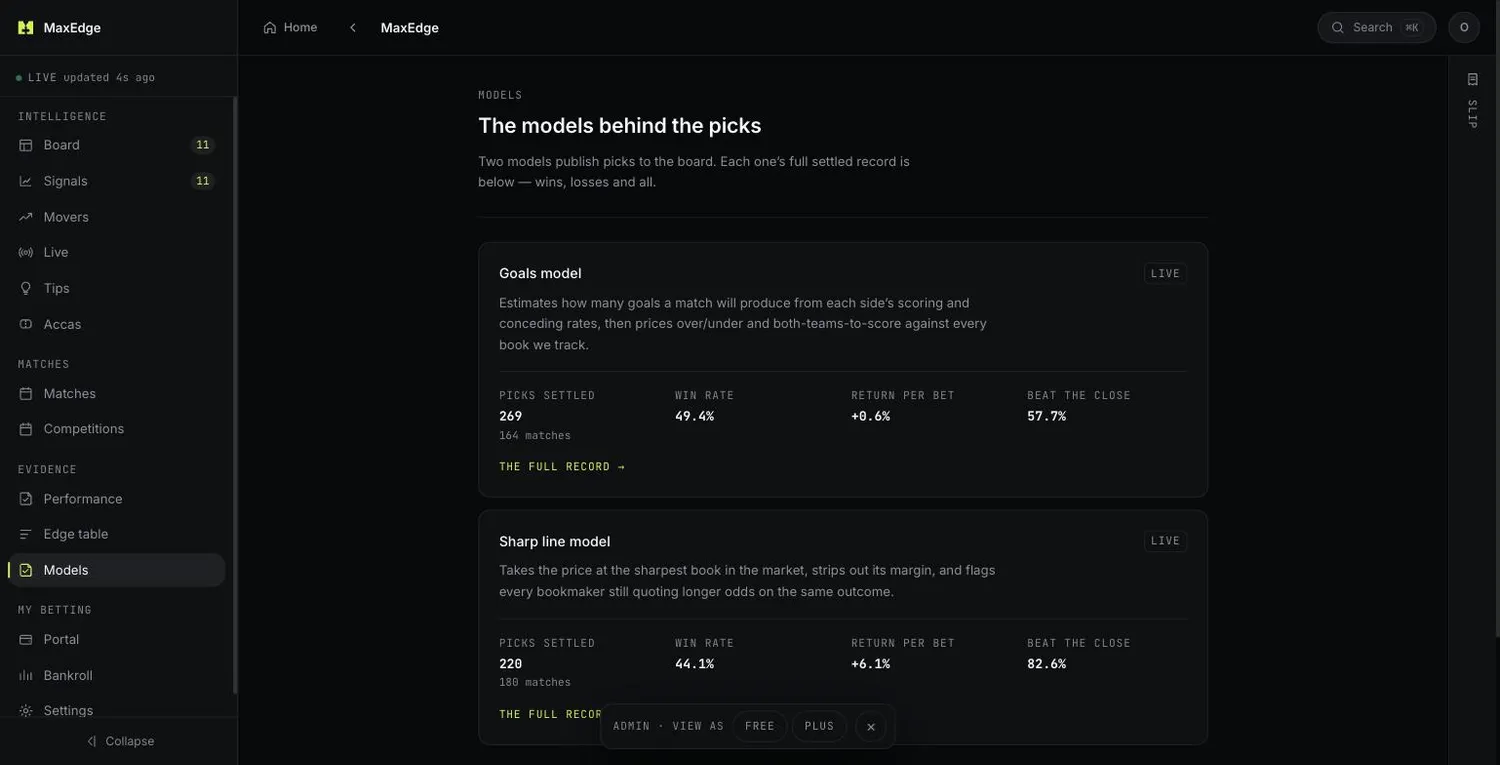Switch admin view to FREE
Image resolution: width=1500 pixels, height=765 pixels.
(760, 726)
